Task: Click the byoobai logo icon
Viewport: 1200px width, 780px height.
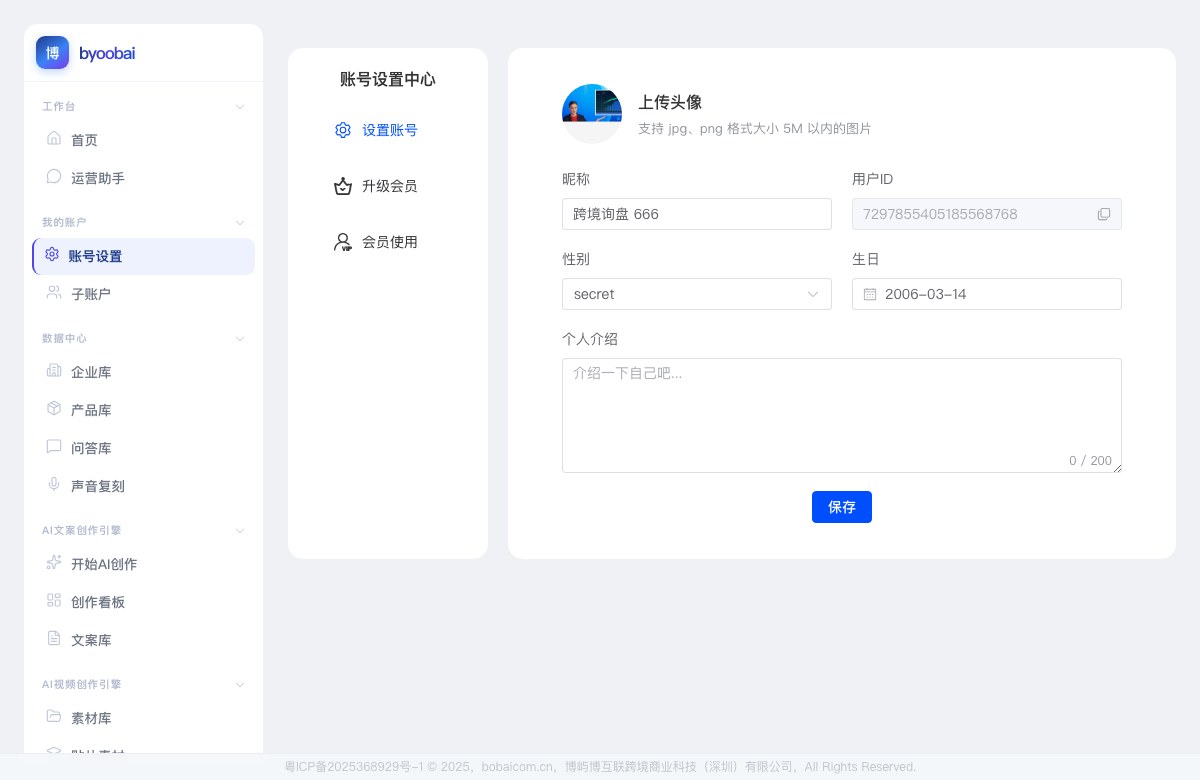Action: (52, 53)
